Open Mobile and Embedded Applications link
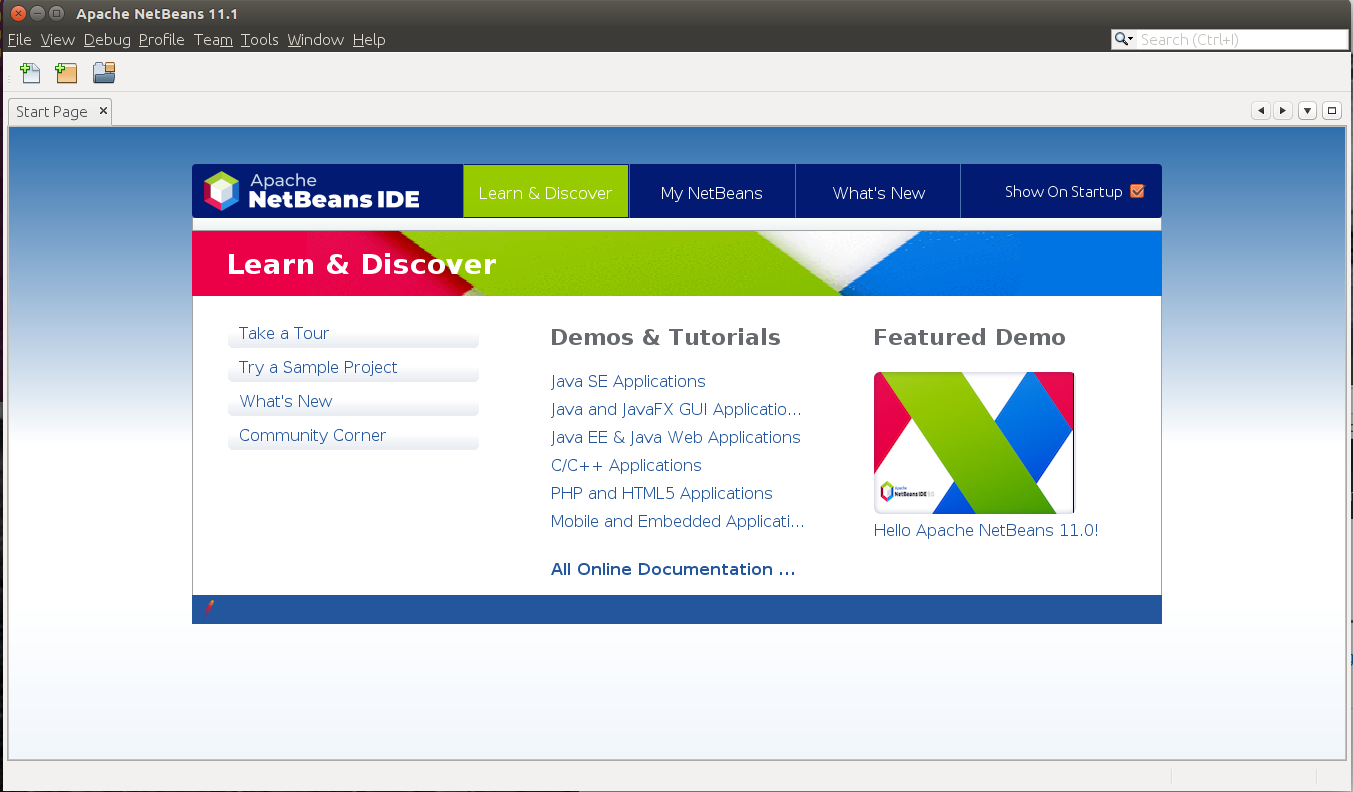Image resolution: width=1353 pixels, height=792 pixels. pos(677,521)
